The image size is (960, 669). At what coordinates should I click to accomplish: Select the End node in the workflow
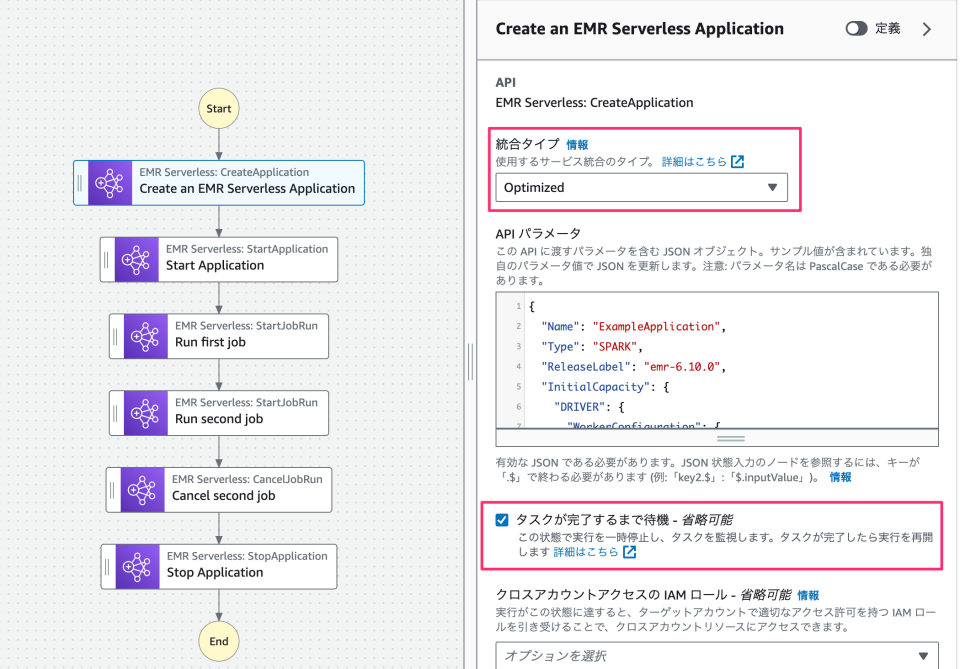click(219, 641)
